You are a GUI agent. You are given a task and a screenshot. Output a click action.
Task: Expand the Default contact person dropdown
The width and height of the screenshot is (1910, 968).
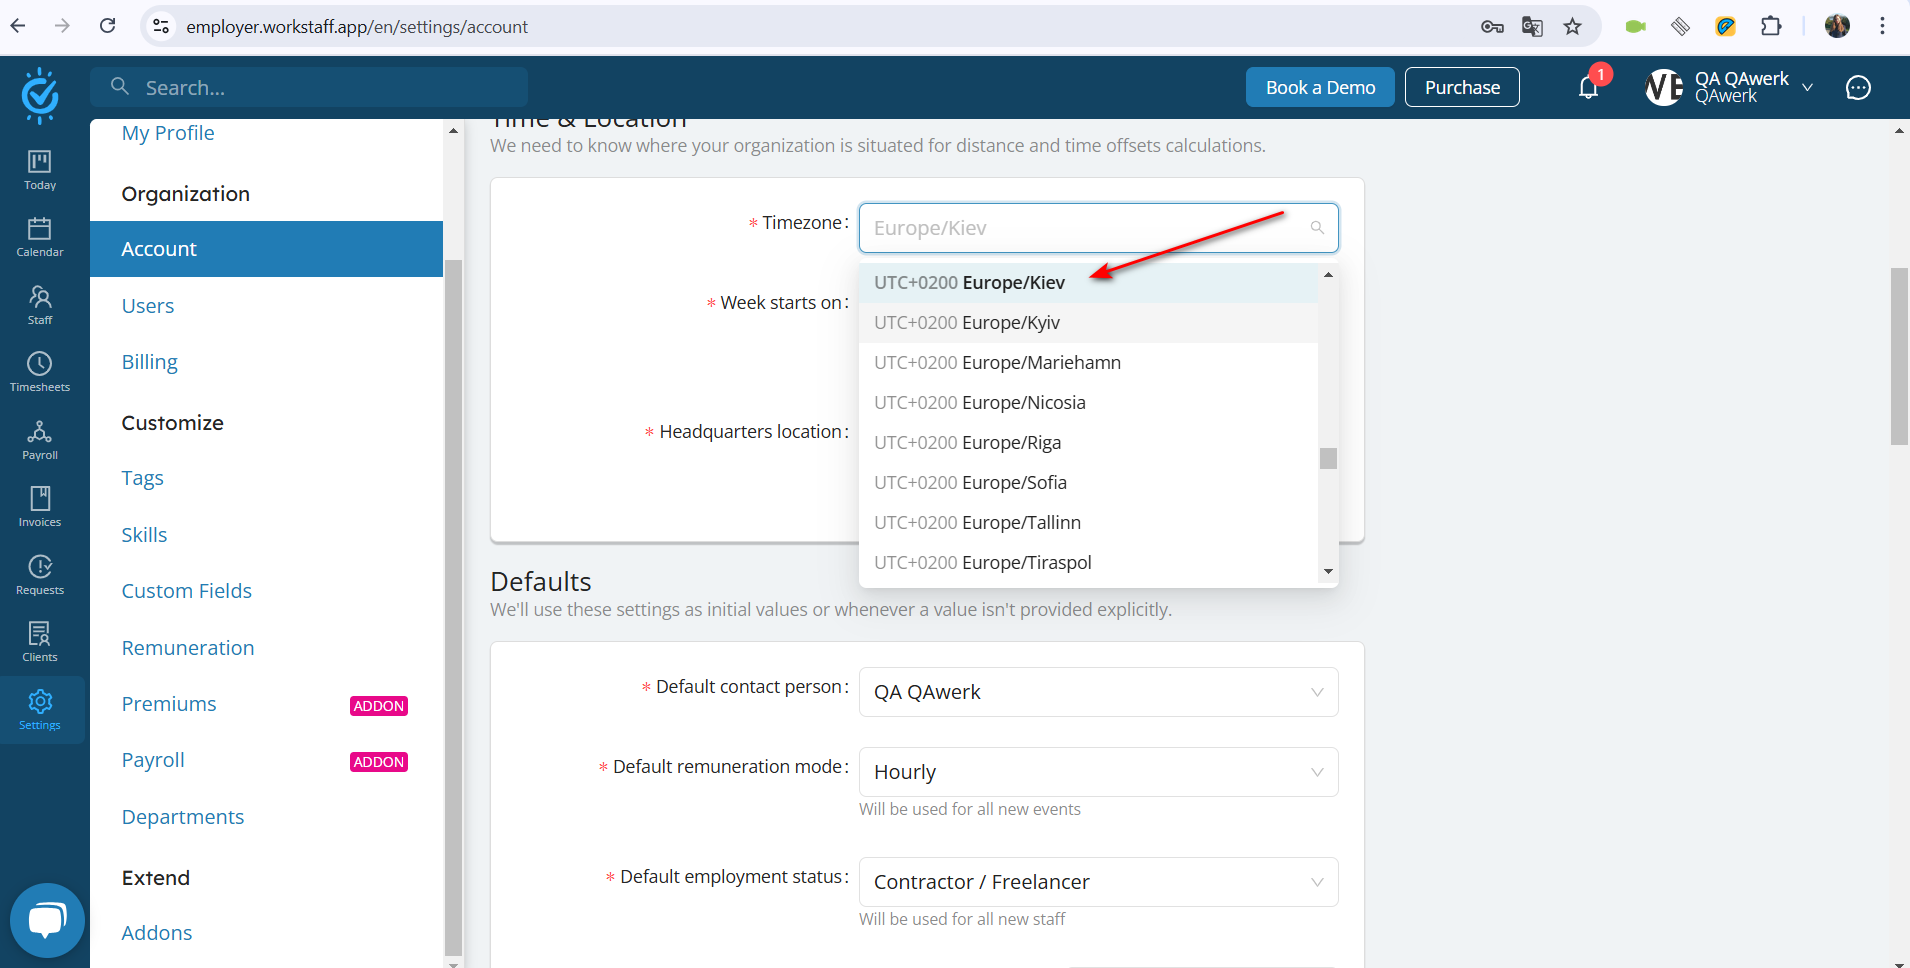tap(1098, 692)
